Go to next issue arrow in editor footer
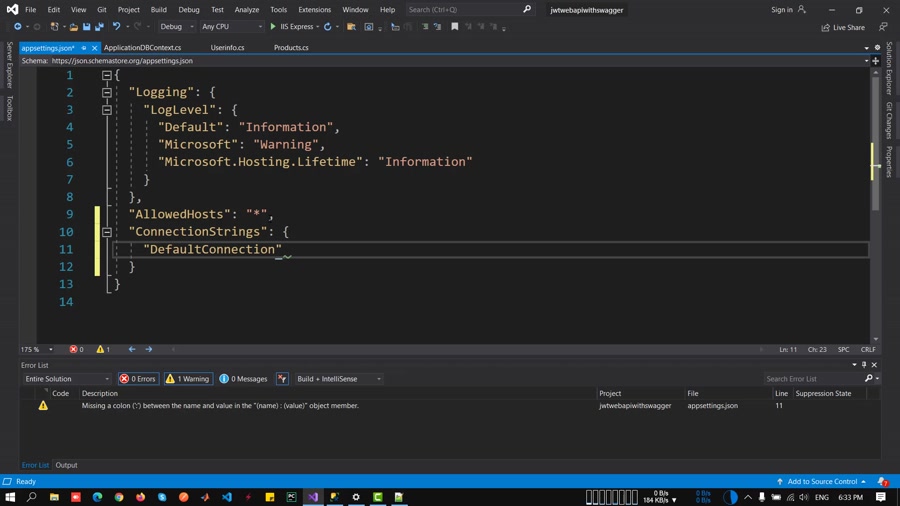 (x=149, y=349)
